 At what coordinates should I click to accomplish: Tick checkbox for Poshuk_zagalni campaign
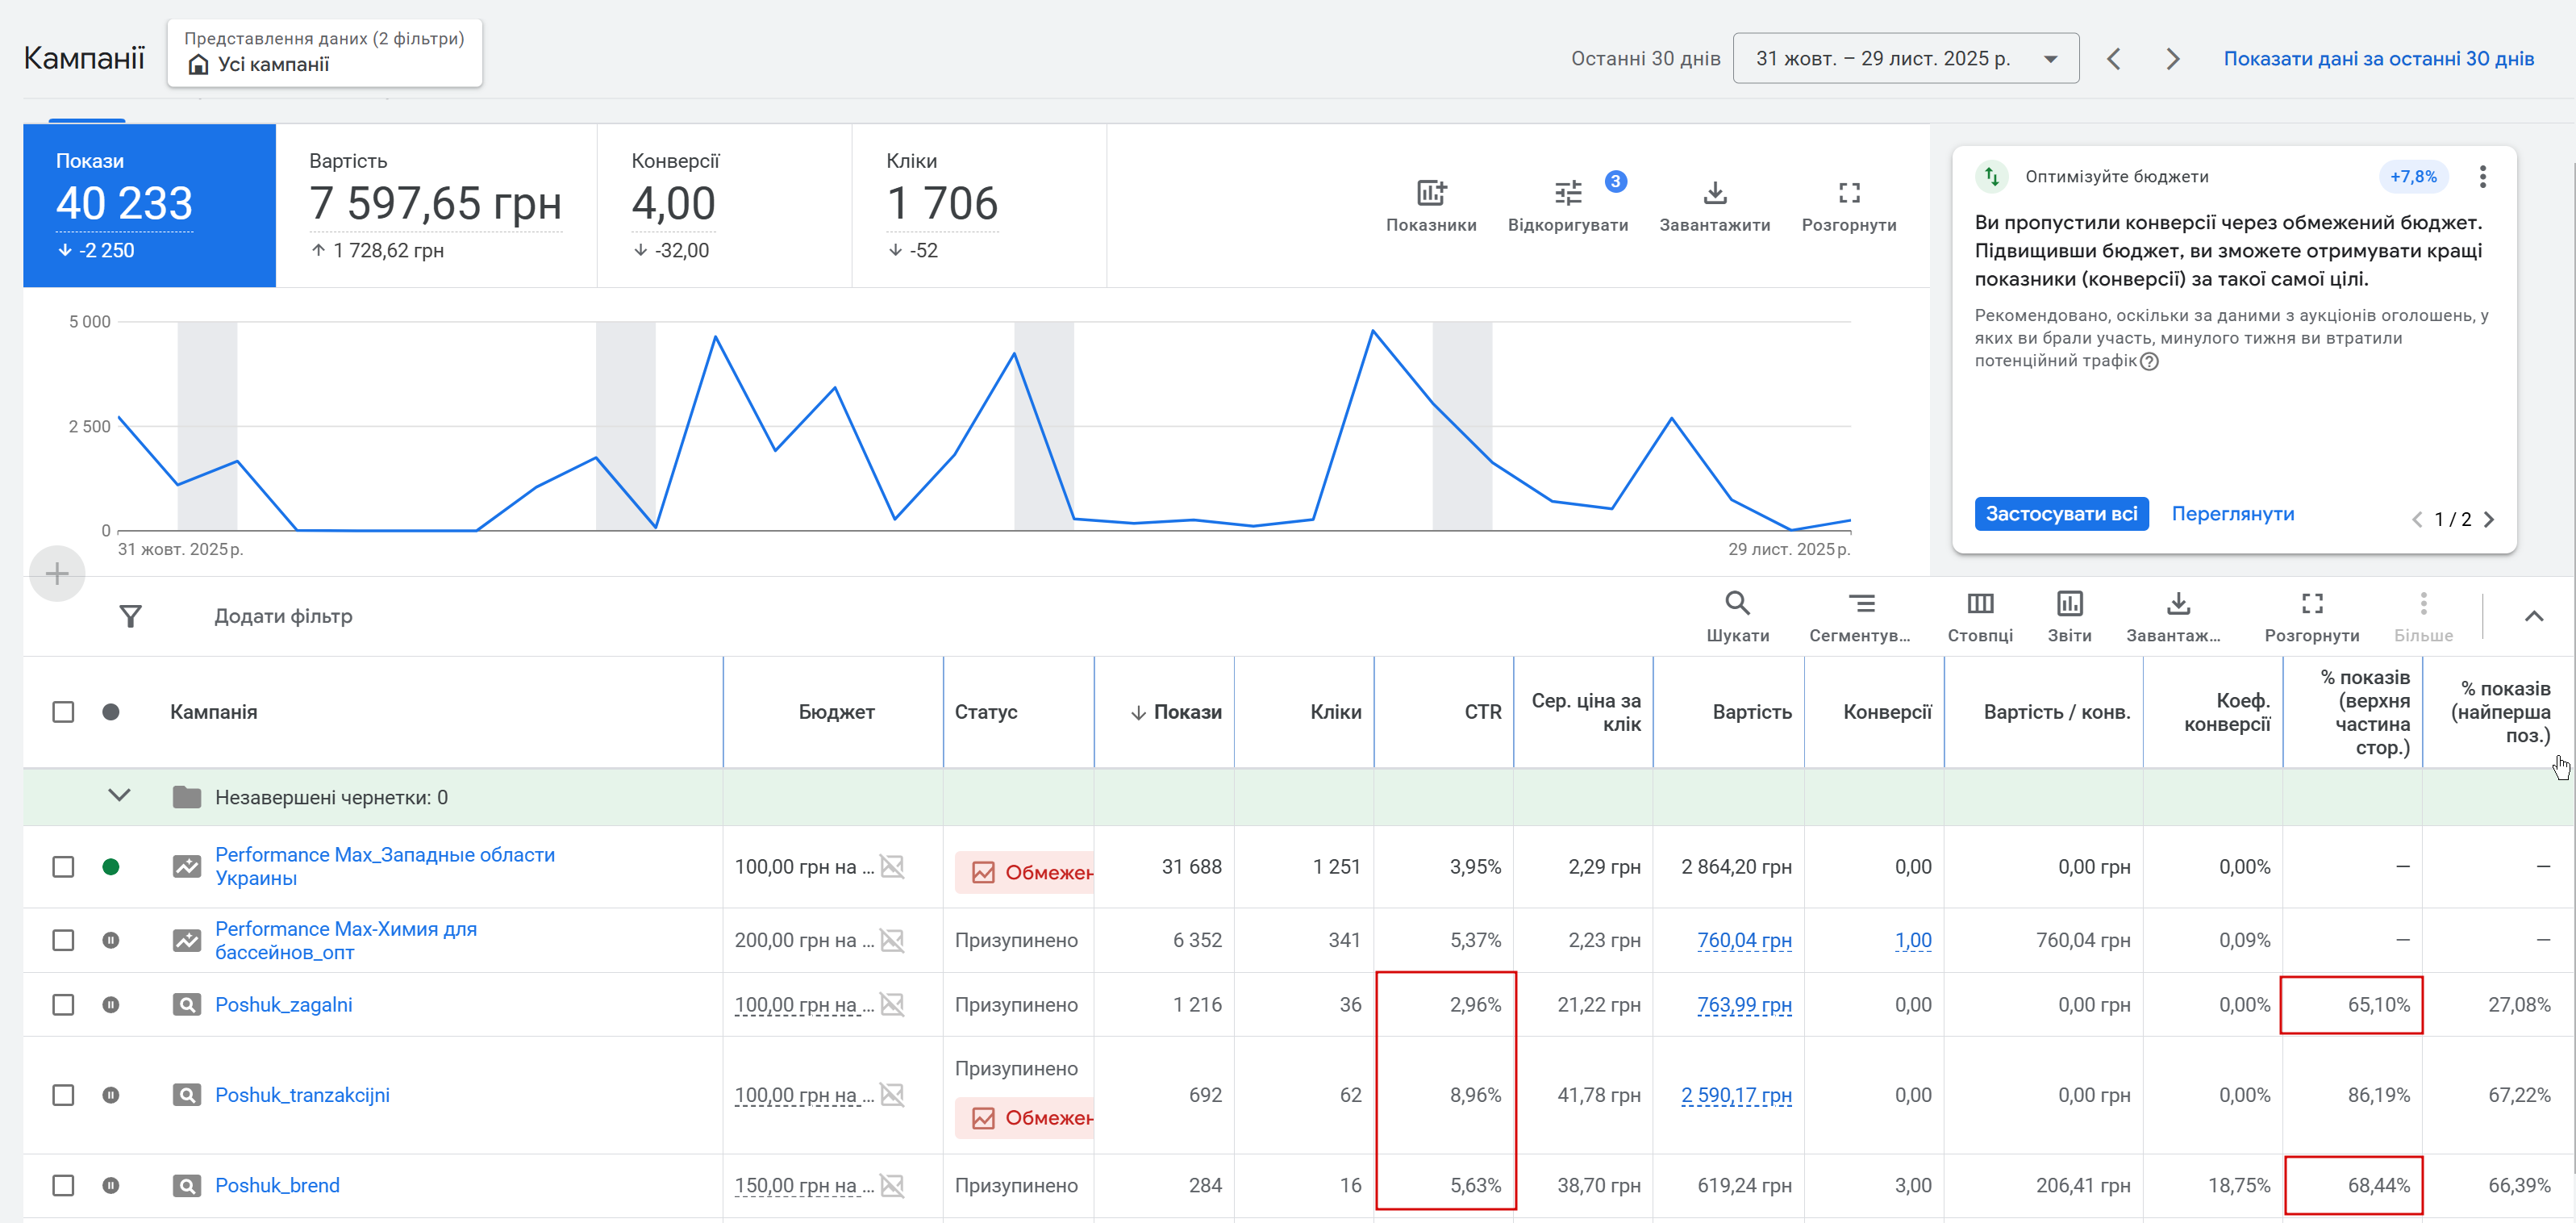pyautogui.click(x=63, y=1004)
